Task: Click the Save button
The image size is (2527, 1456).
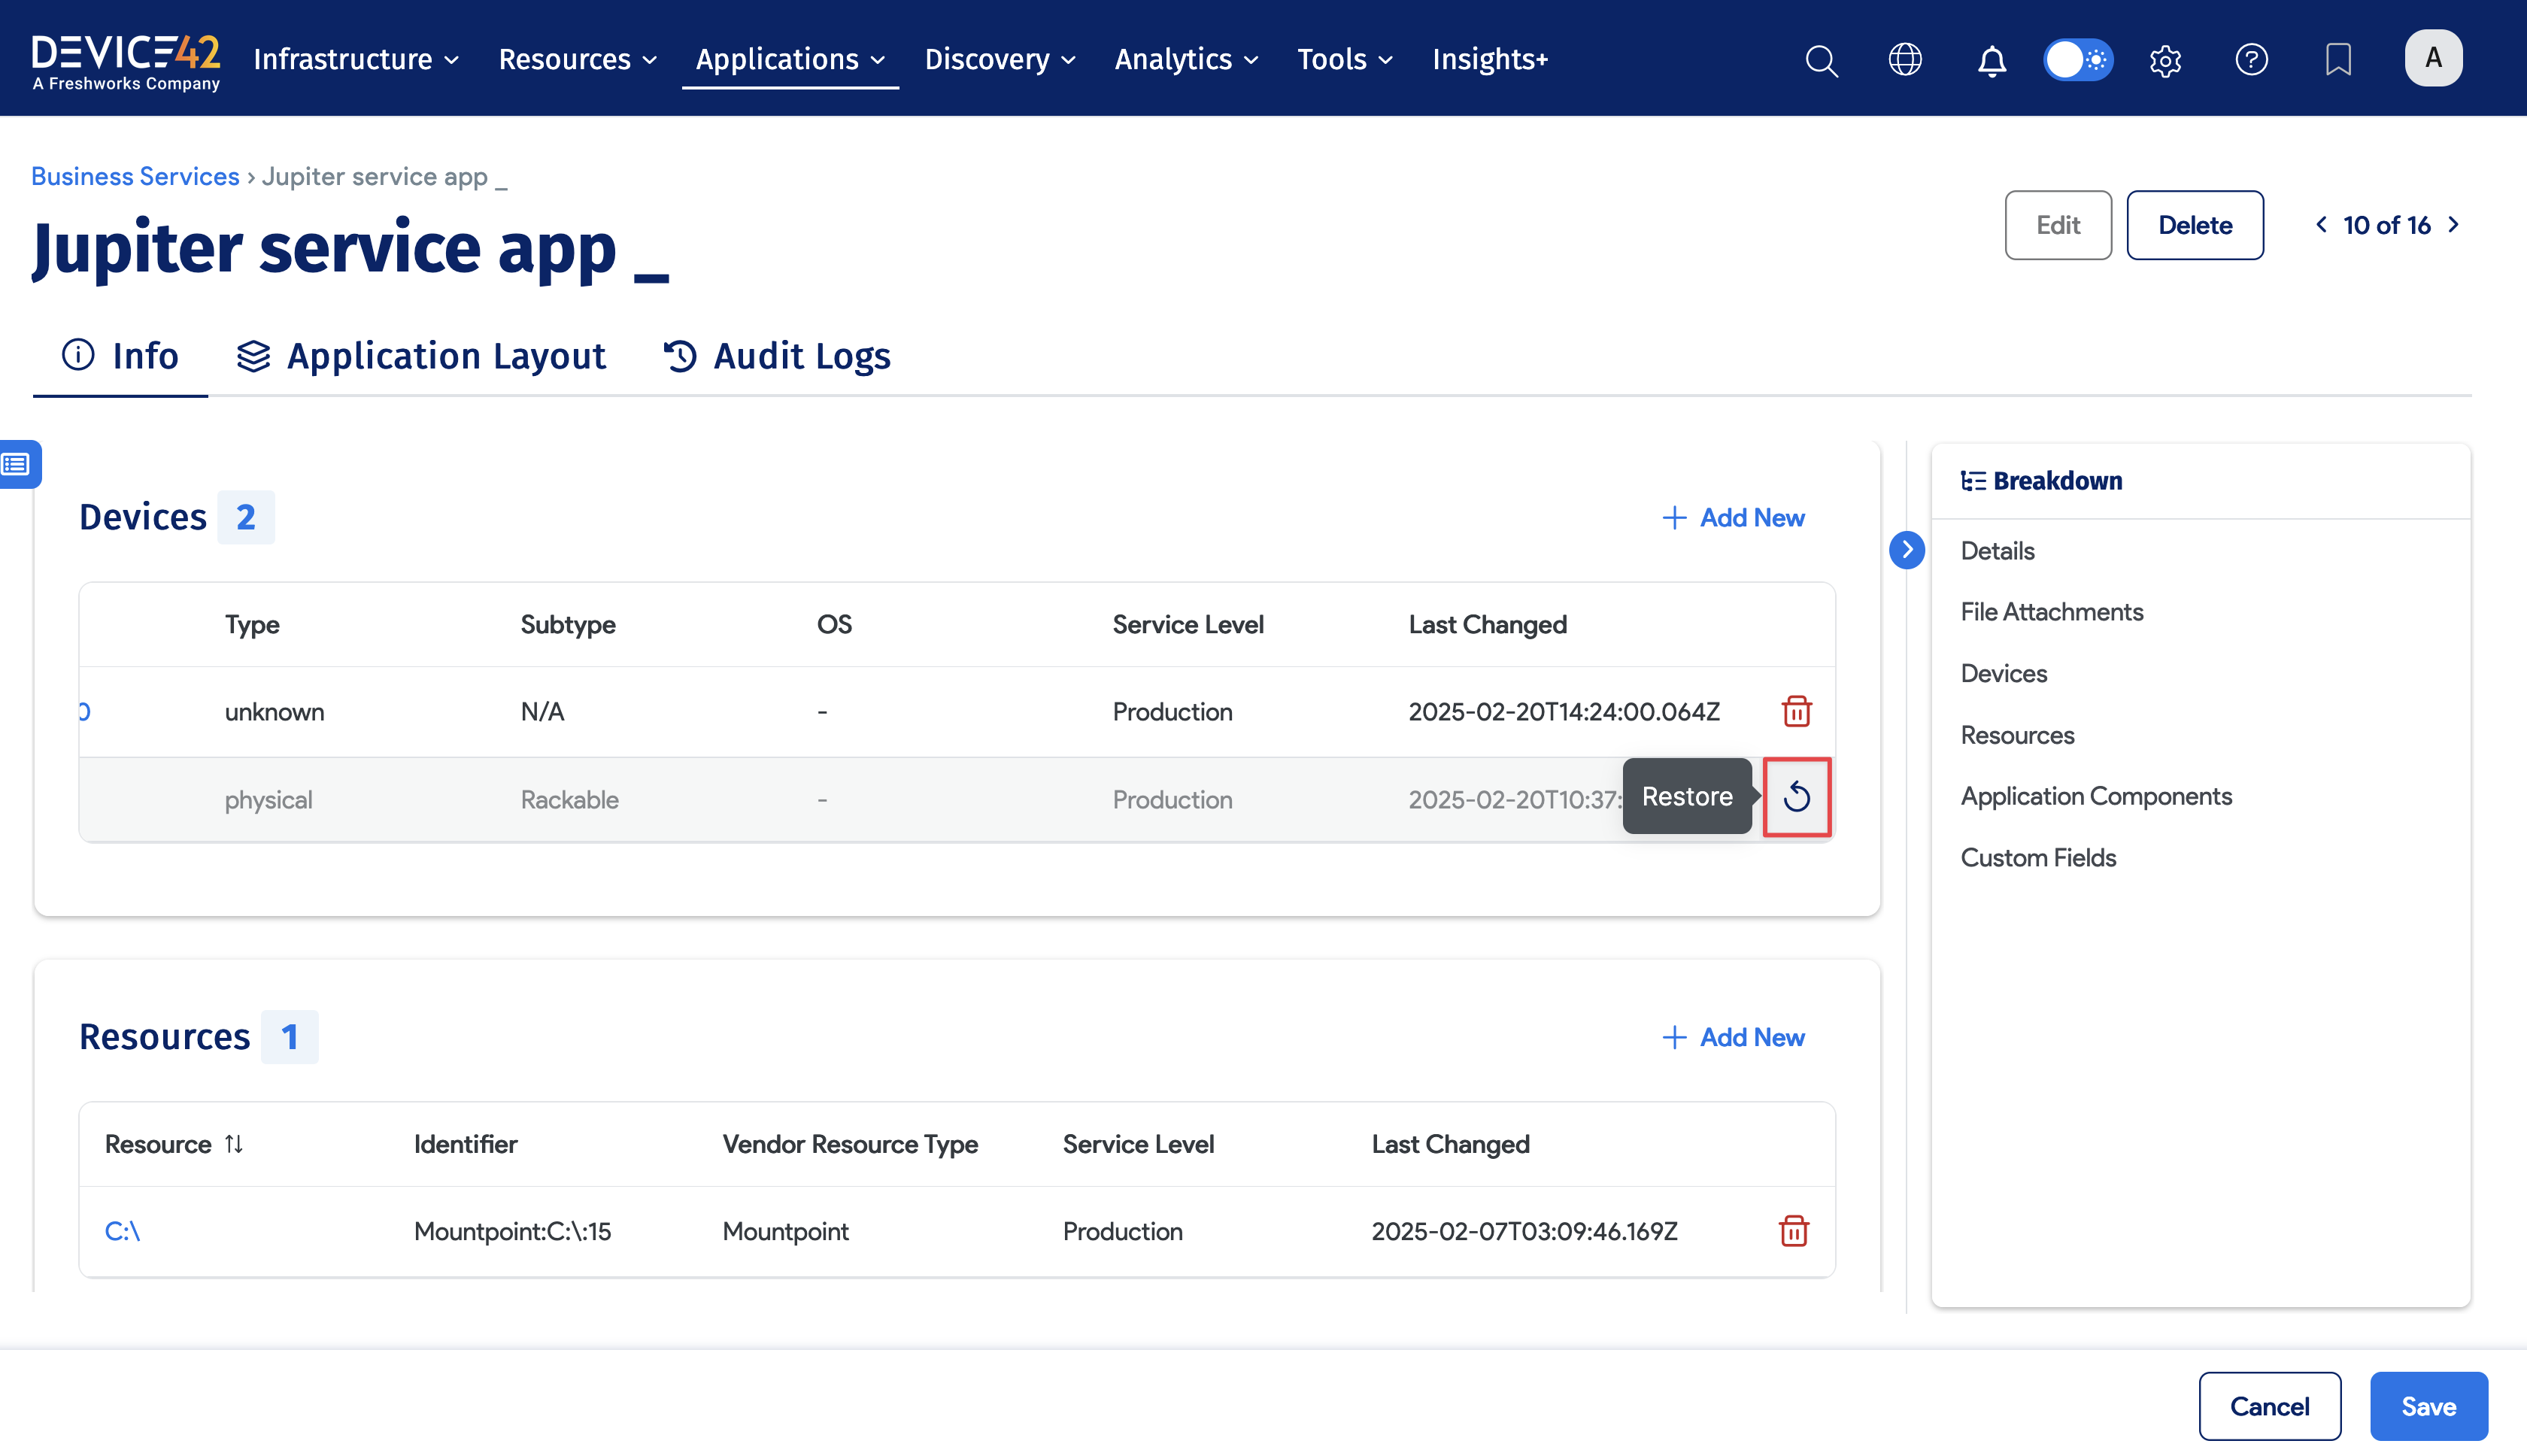Action: [x=2428, y=1406]
